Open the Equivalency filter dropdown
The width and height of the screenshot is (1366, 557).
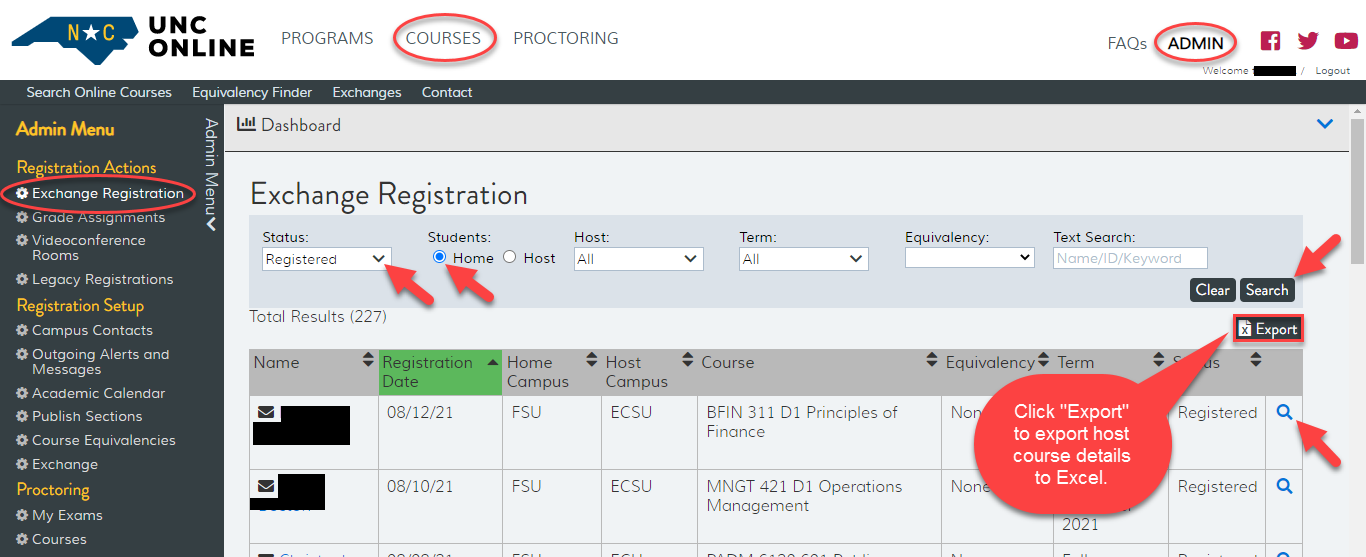[x=969, y=258]
